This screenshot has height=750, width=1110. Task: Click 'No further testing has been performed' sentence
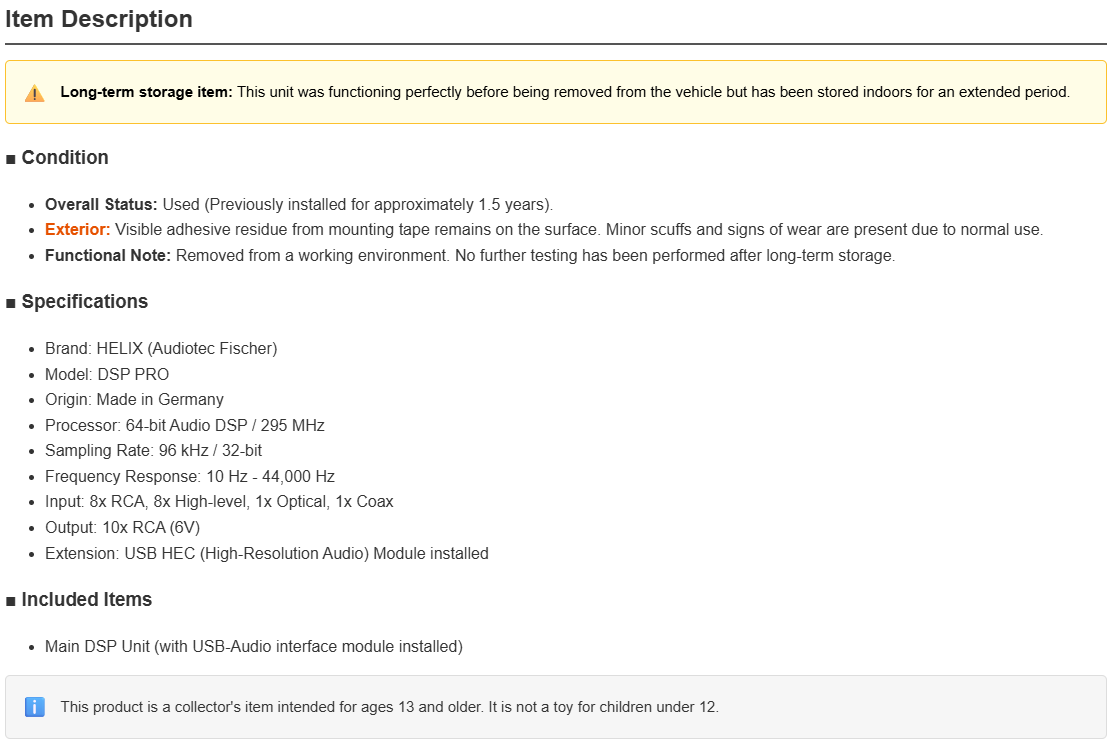tap(675, 256)
